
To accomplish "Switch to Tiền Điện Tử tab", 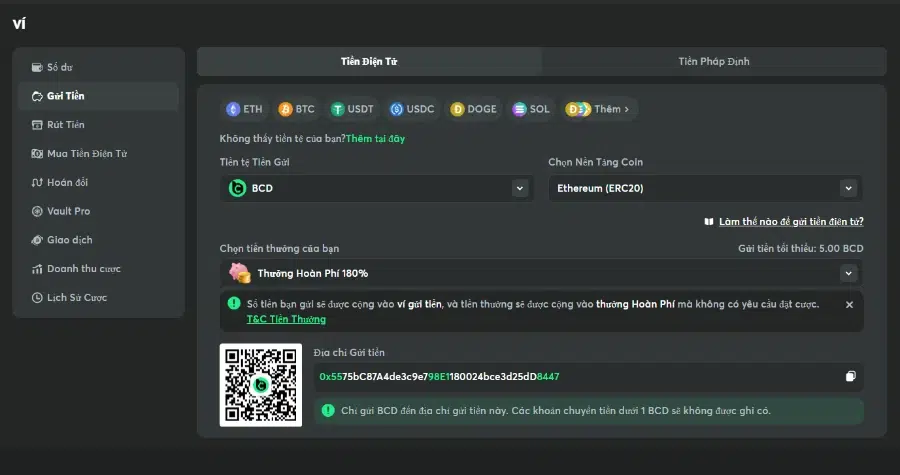I will (x=369, y=61).
